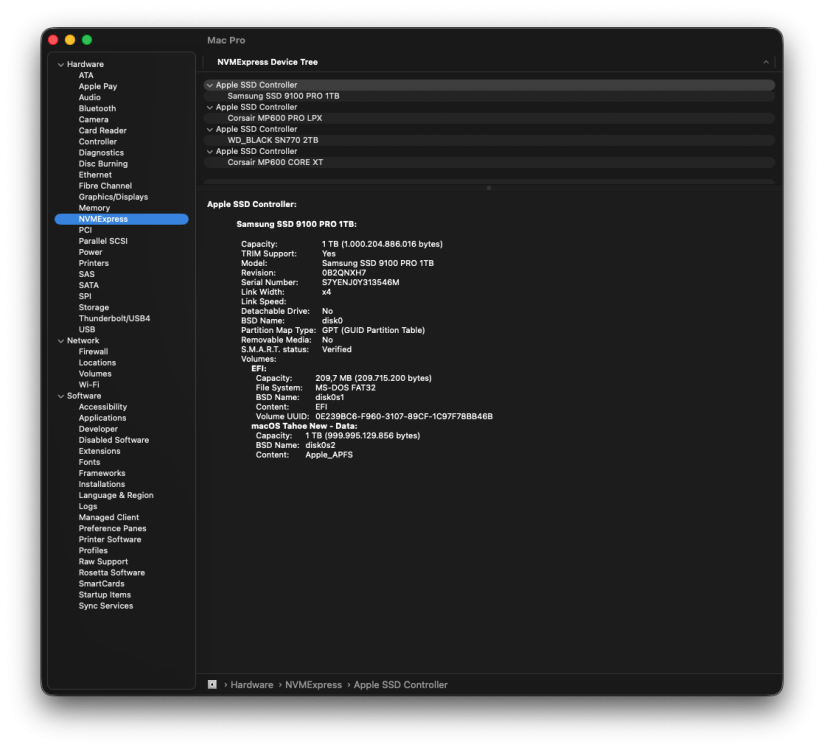
Task: Select Corsair MP600 PRO LPX row
Action: click(489, 118)
